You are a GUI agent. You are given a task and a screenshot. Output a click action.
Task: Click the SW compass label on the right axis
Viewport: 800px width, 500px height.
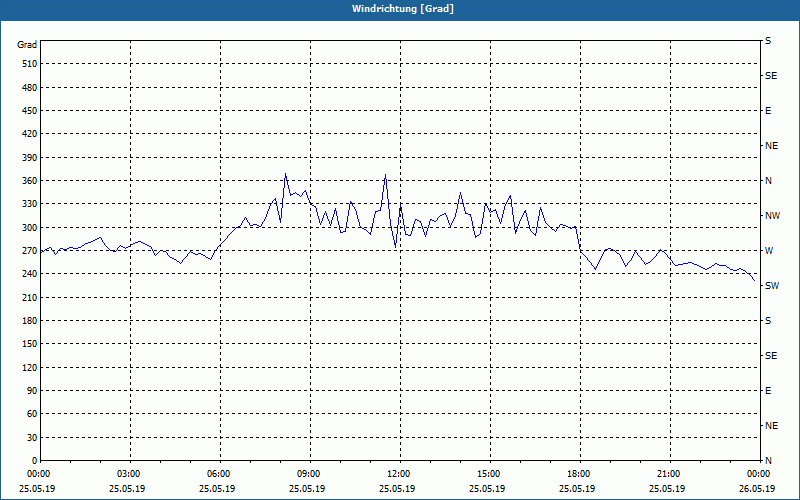(x=772, y=286)
